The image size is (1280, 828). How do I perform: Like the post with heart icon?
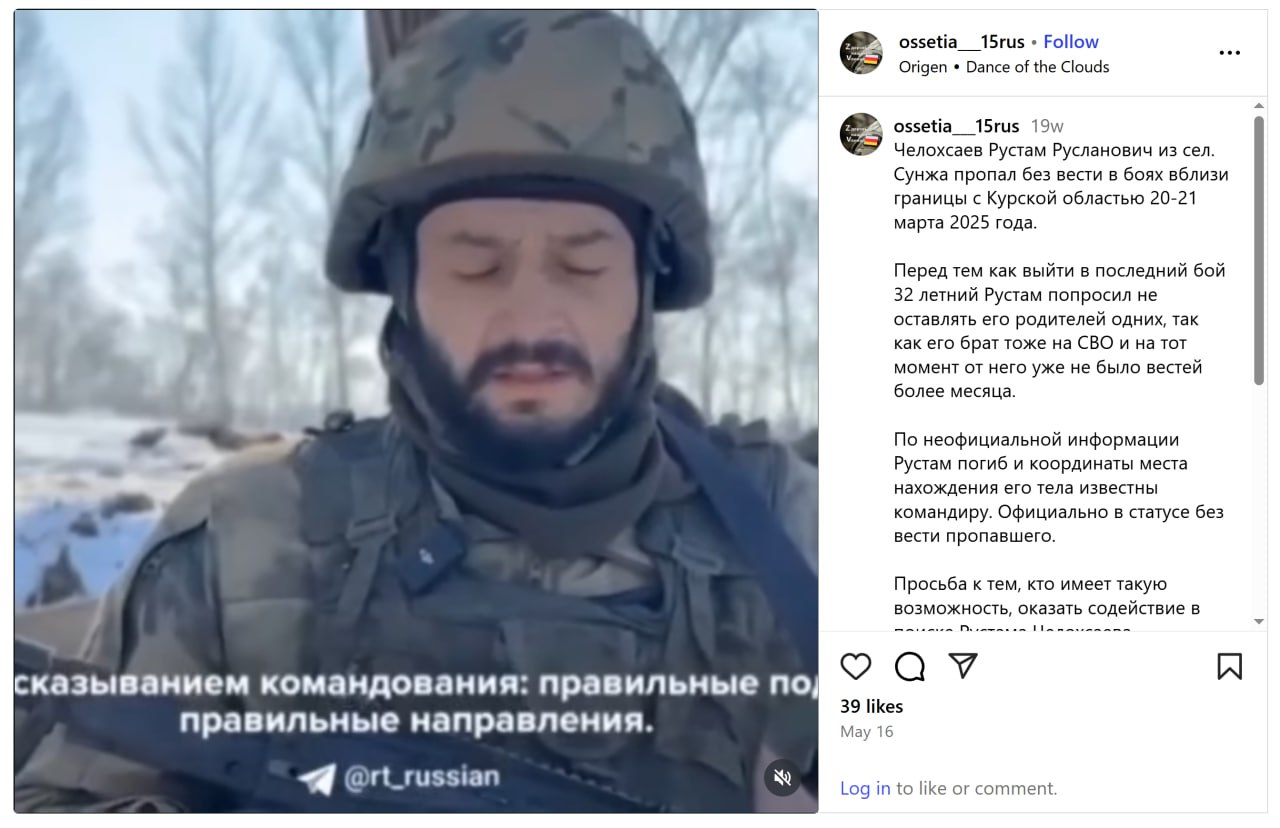pos(856,666)
